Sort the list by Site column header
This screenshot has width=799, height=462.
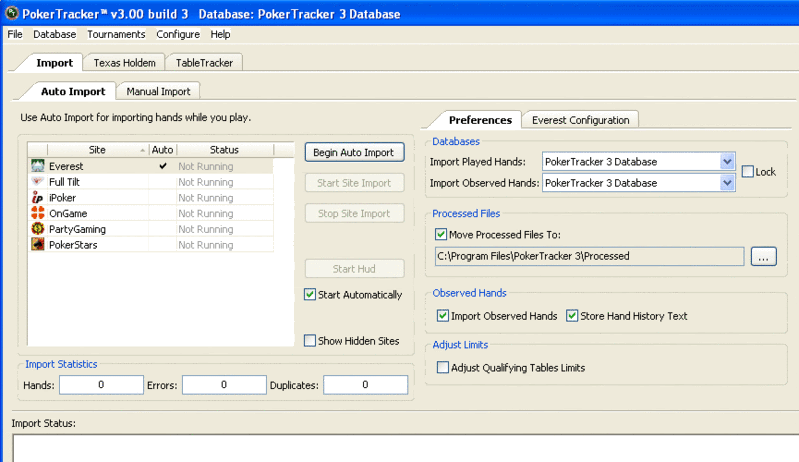coord(97,150)
